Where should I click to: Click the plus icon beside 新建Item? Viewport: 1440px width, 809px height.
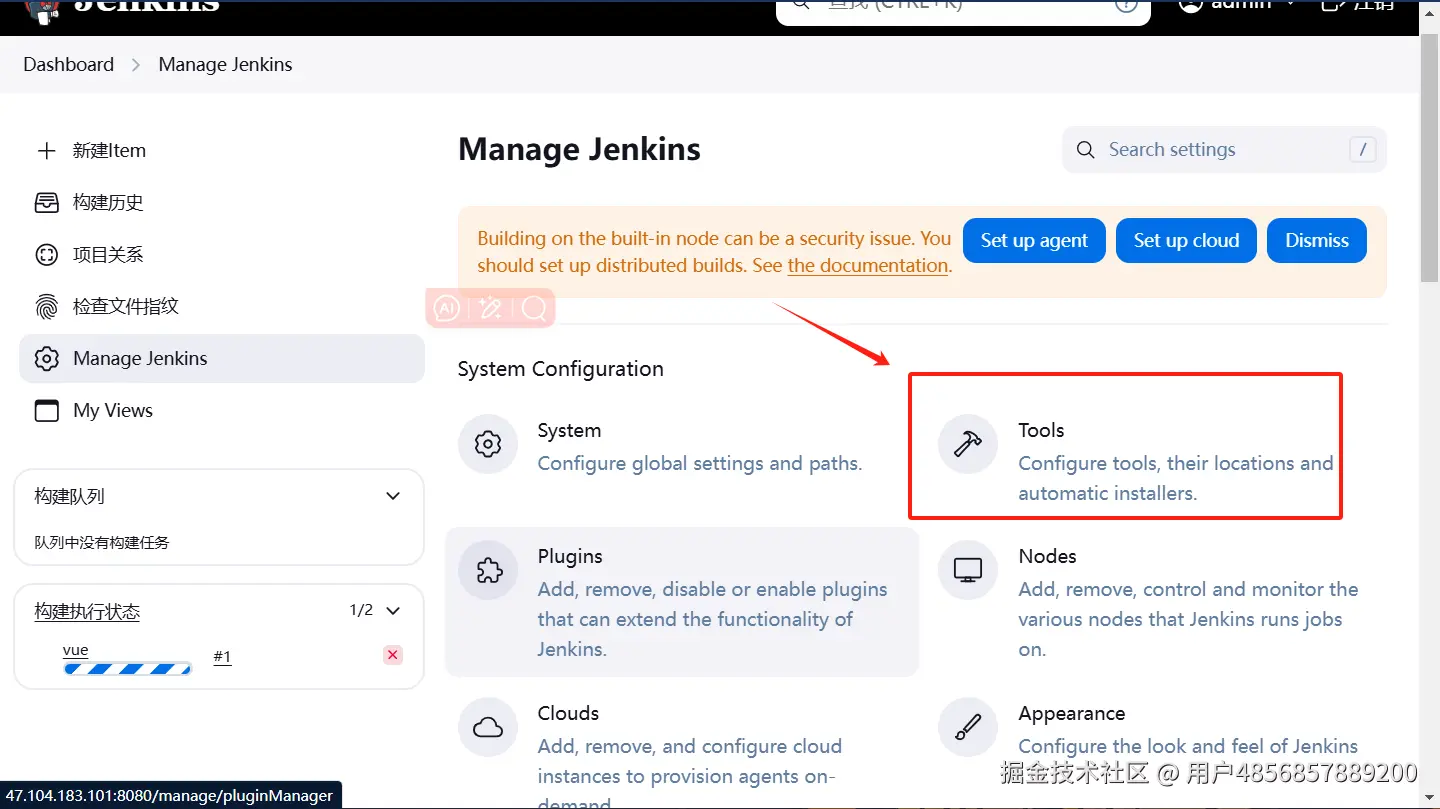[46, 151]
